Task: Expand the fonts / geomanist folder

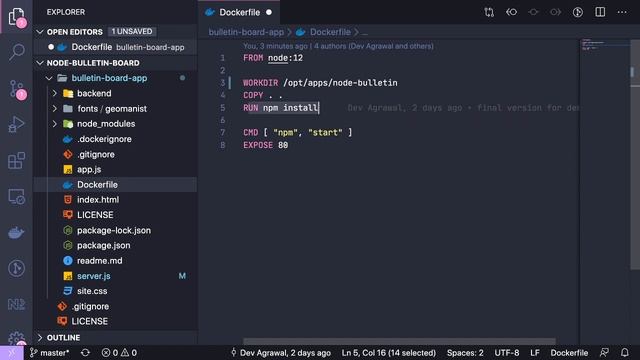Action: pos(55,109)
